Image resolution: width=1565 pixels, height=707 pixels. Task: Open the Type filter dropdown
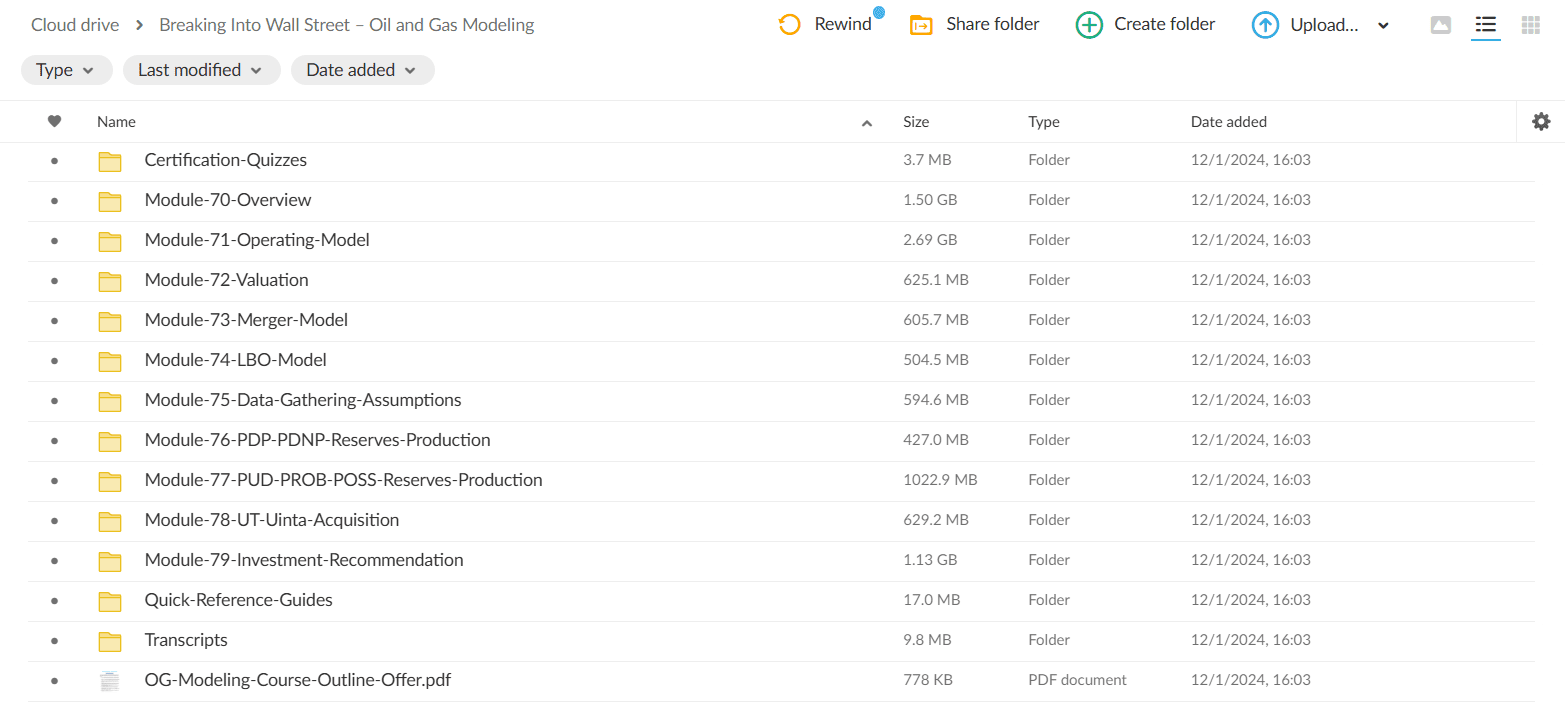click(x=67, y=70)
